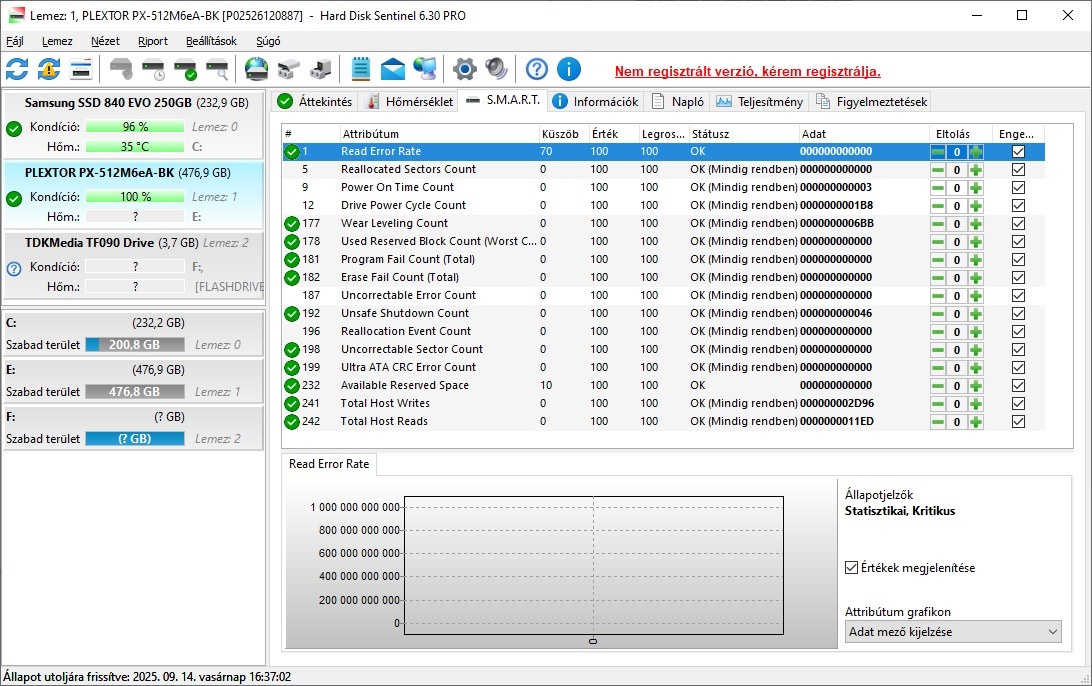Click the disk with clock toolbar icon
Viewport: 1092px width, 686px height.
(153, 69)
